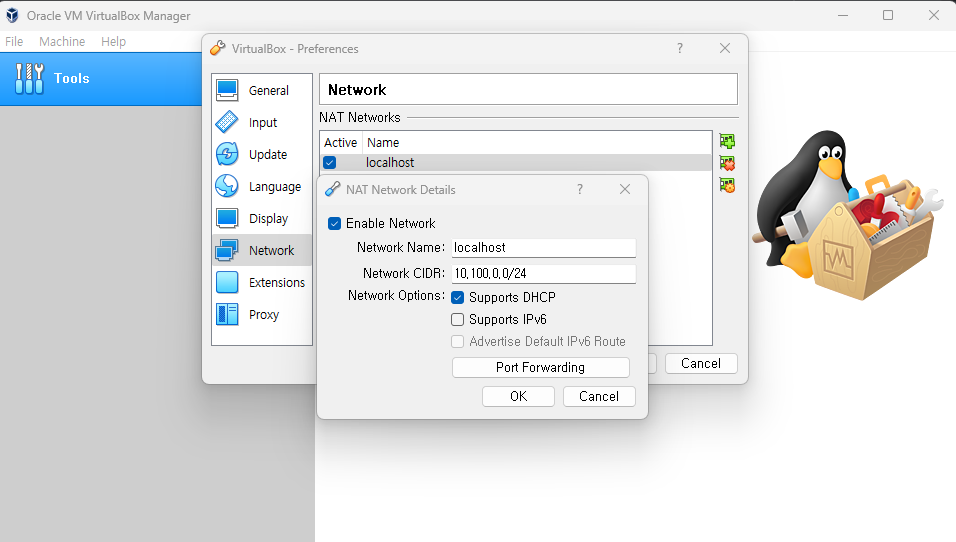
Task: Enable Supports IPv6 checkbox
Action: click(x=457, y=319)
